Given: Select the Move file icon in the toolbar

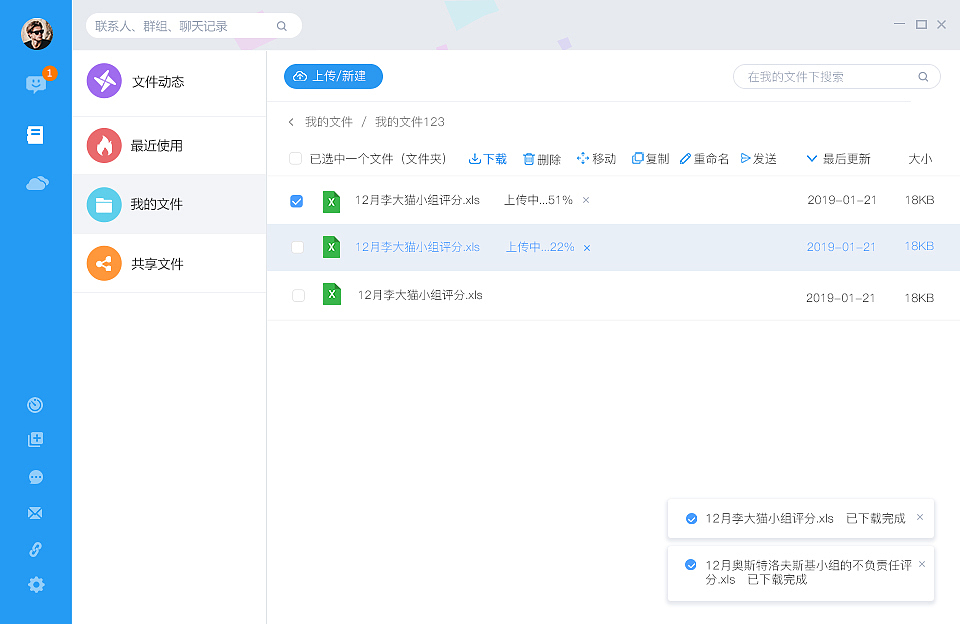Looking at the screenshot, I should click(x=596, y=158).
